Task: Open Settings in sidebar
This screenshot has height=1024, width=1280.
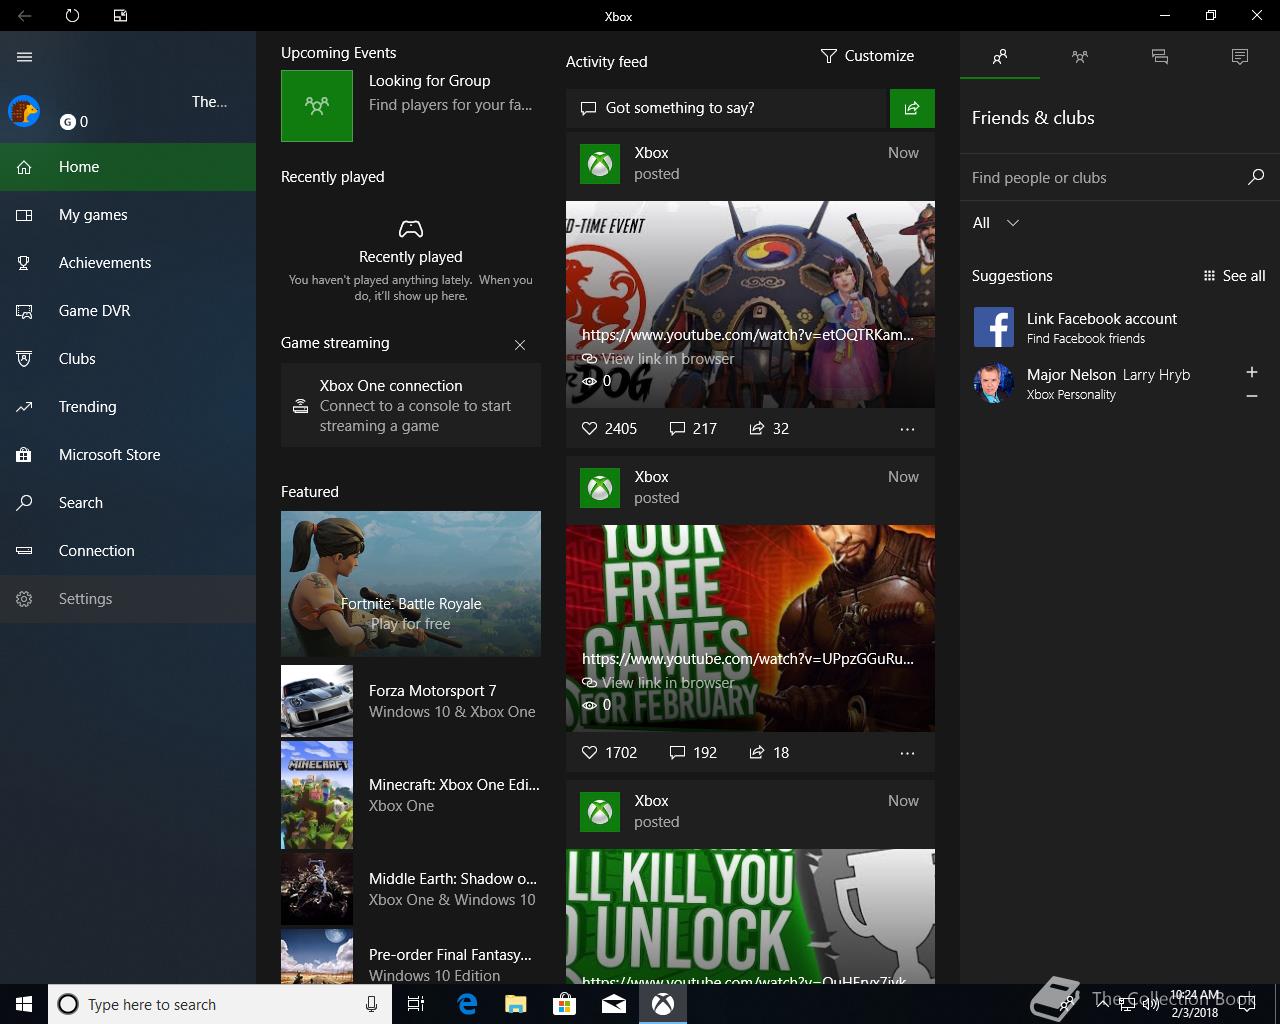Action: click(128, 599)
